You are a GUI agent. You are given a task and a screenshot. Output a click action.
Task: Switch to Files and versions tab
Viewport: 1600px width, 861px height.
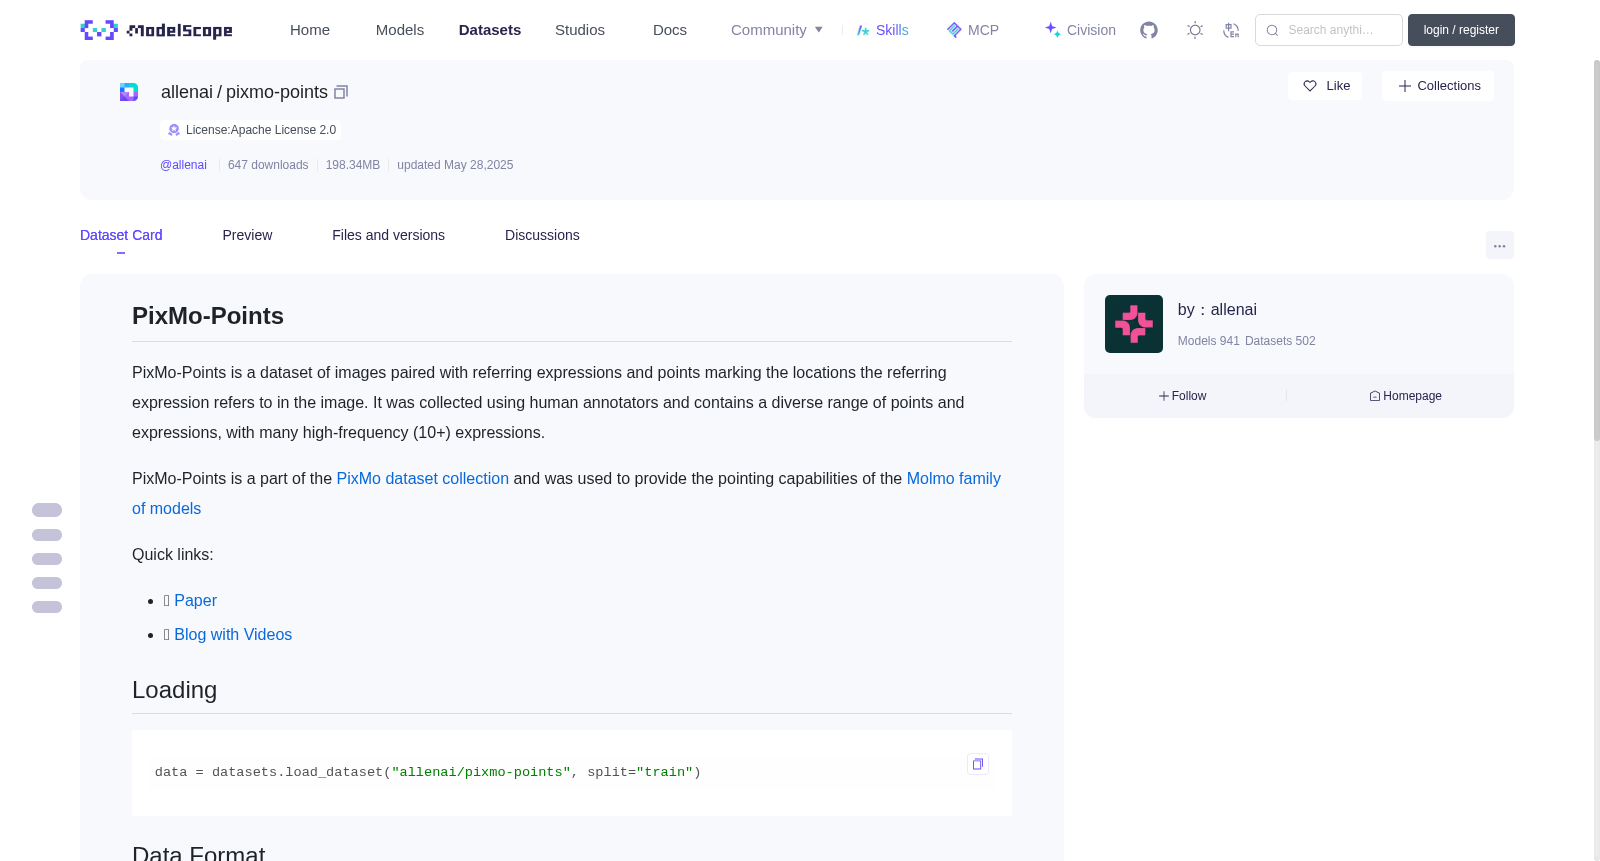(388, 235)
